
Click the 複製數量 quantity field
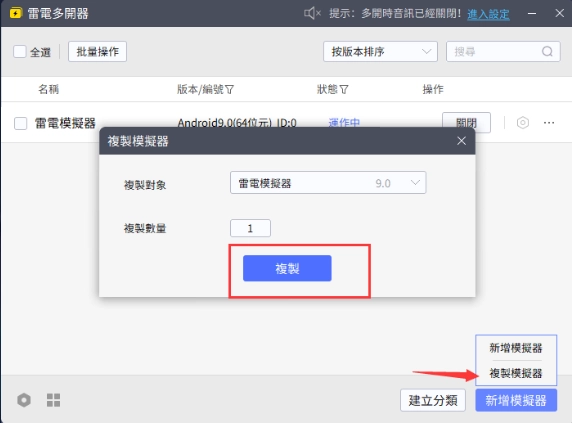(x=250, y=228)
